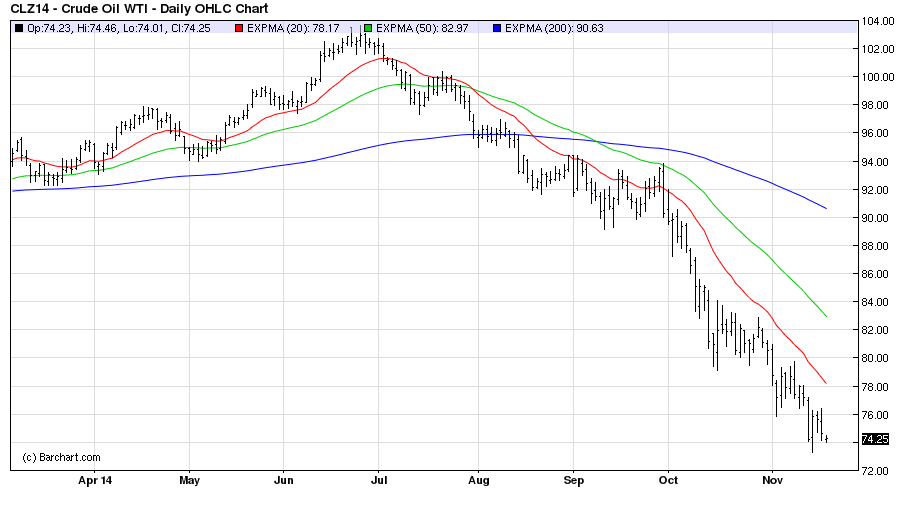The width and height of the screenshot is (900, 511).
Task: Click the blue EXPMA (200) legend swatch
Action: click(x=497, y=28)
